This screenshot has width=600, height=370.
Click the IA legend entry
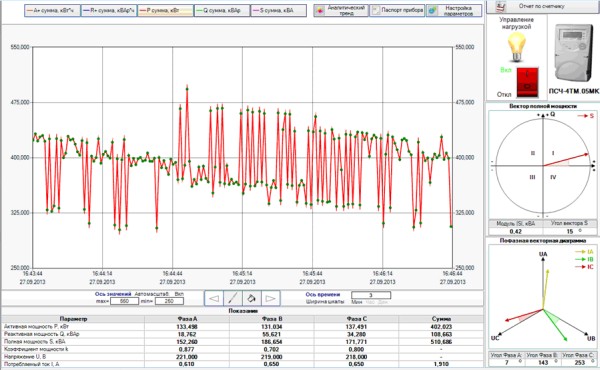tap(584, 252)
